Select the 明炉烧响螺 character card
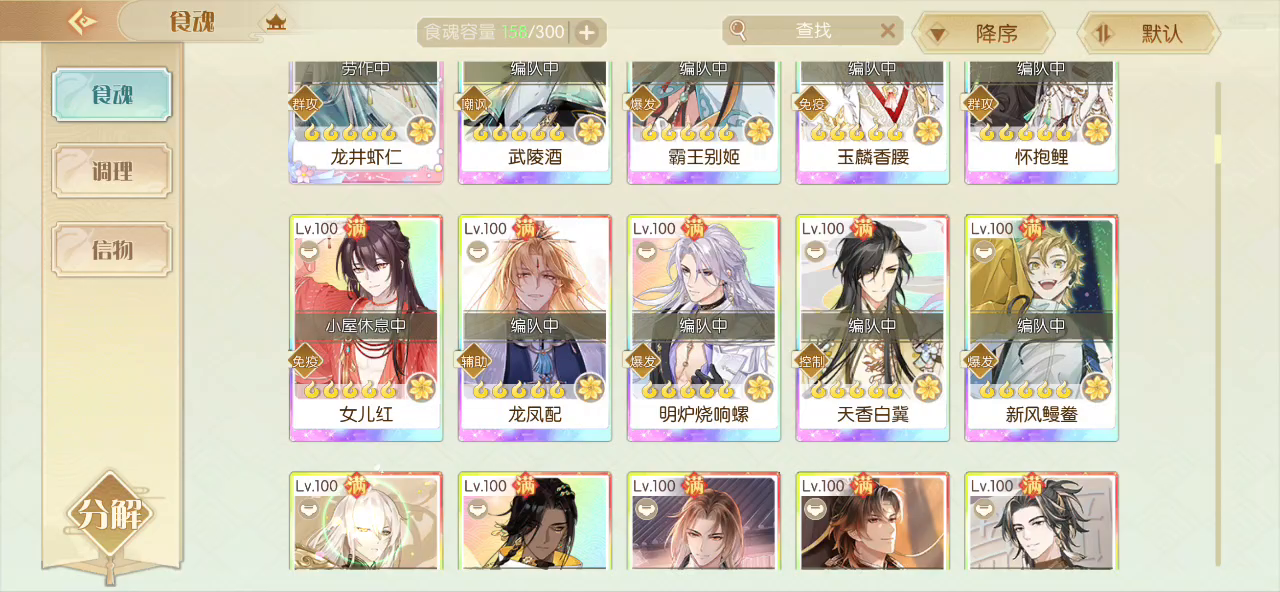The width and height of the screenshot is (1280, 592). coord(704,328)
